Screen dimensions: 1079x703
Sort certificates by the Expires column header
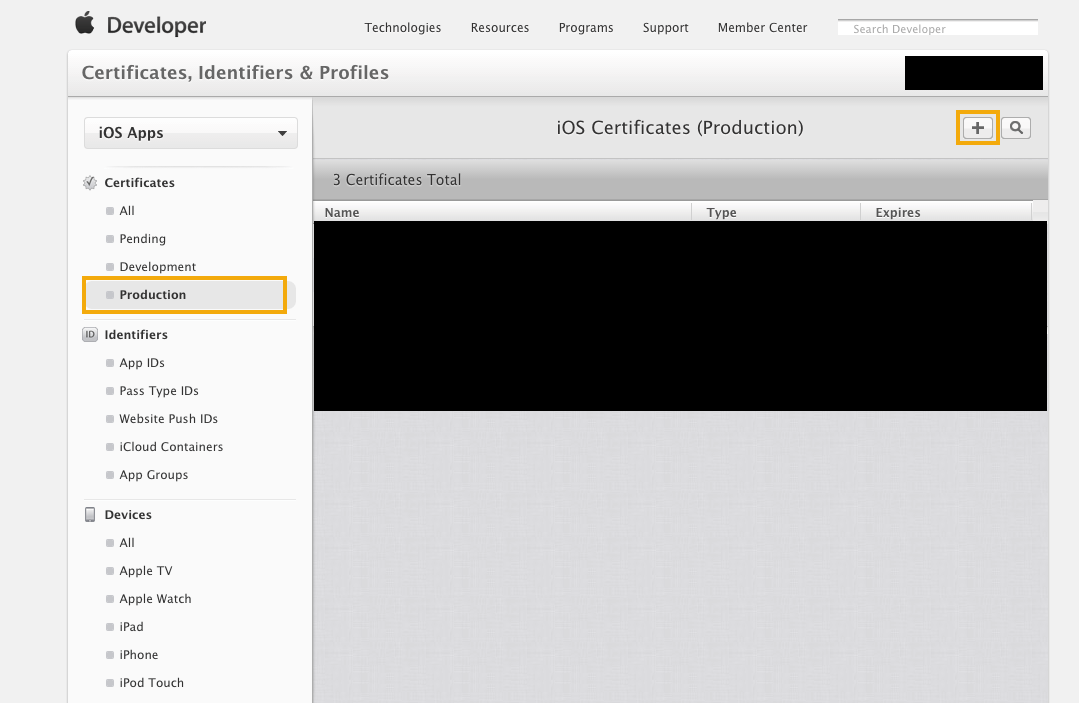tap(897, 212)
